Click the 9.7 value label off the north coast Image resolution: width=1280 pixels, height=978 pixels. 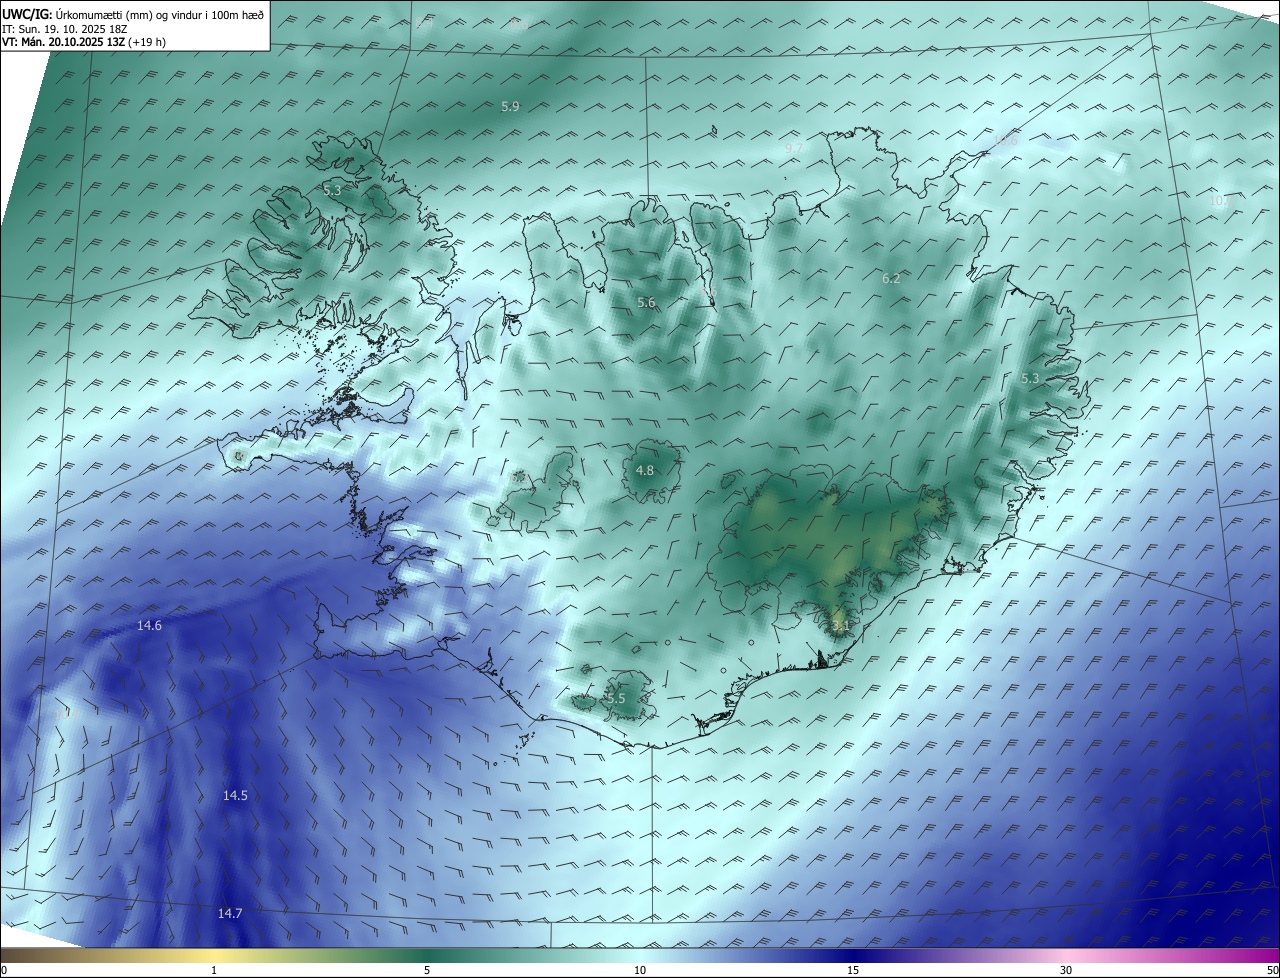[794, 147]
